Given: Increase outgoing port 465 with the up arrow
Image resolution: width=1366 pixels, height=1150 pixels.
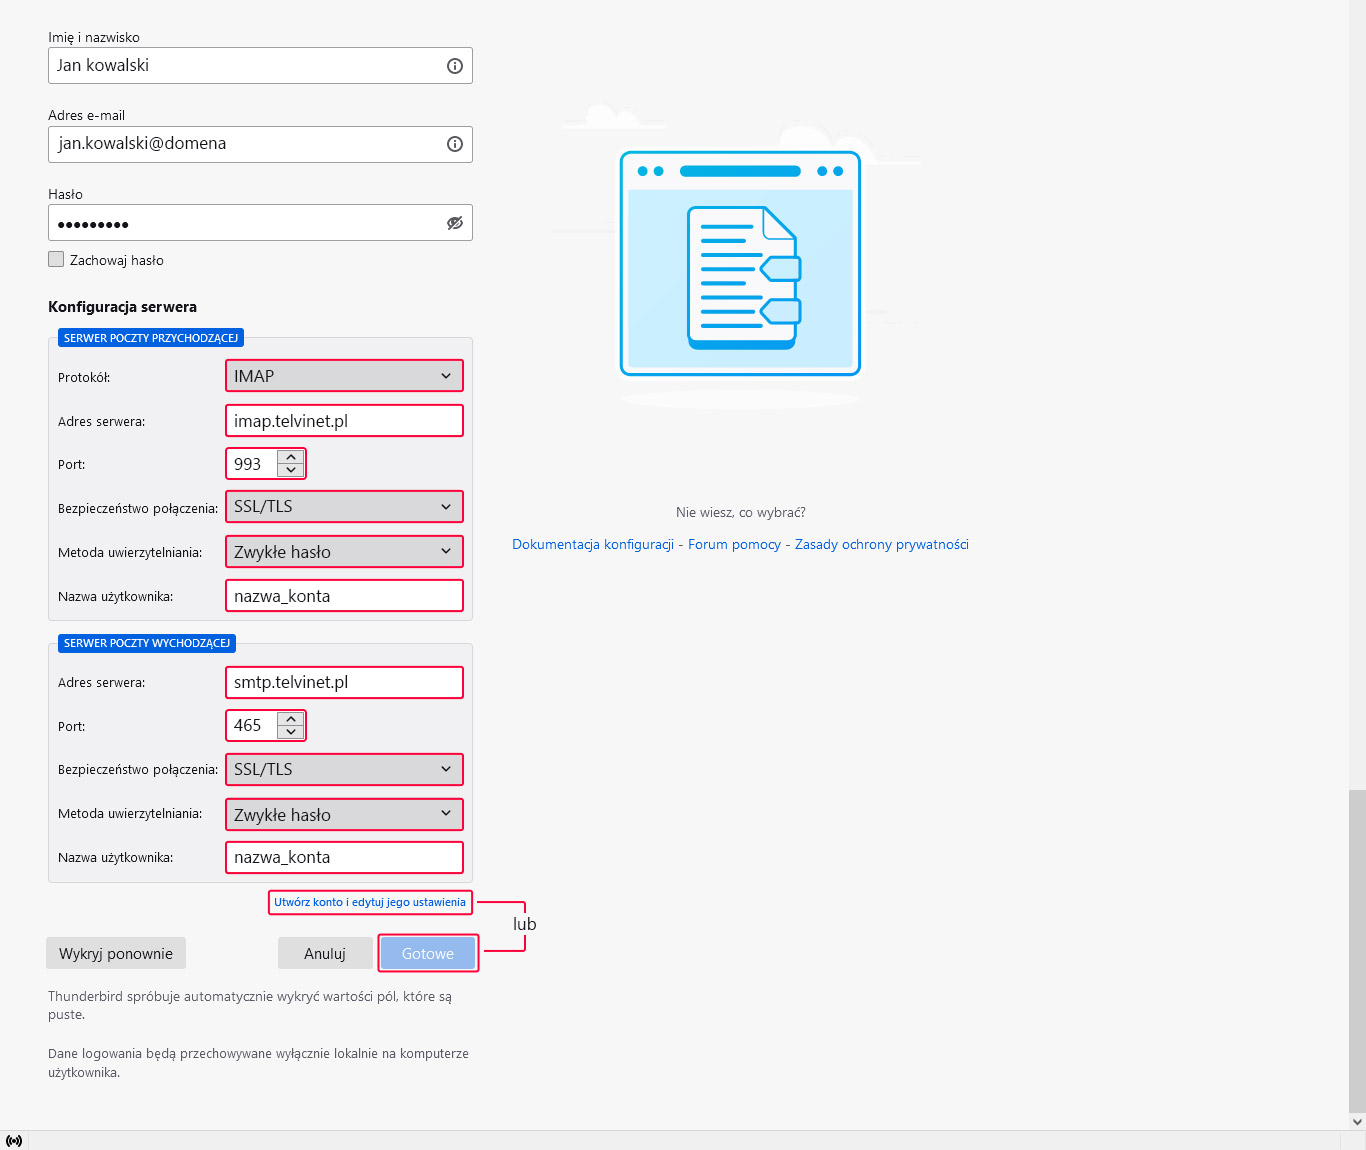Looking at the screenshot, I should (x=291, y=719).
